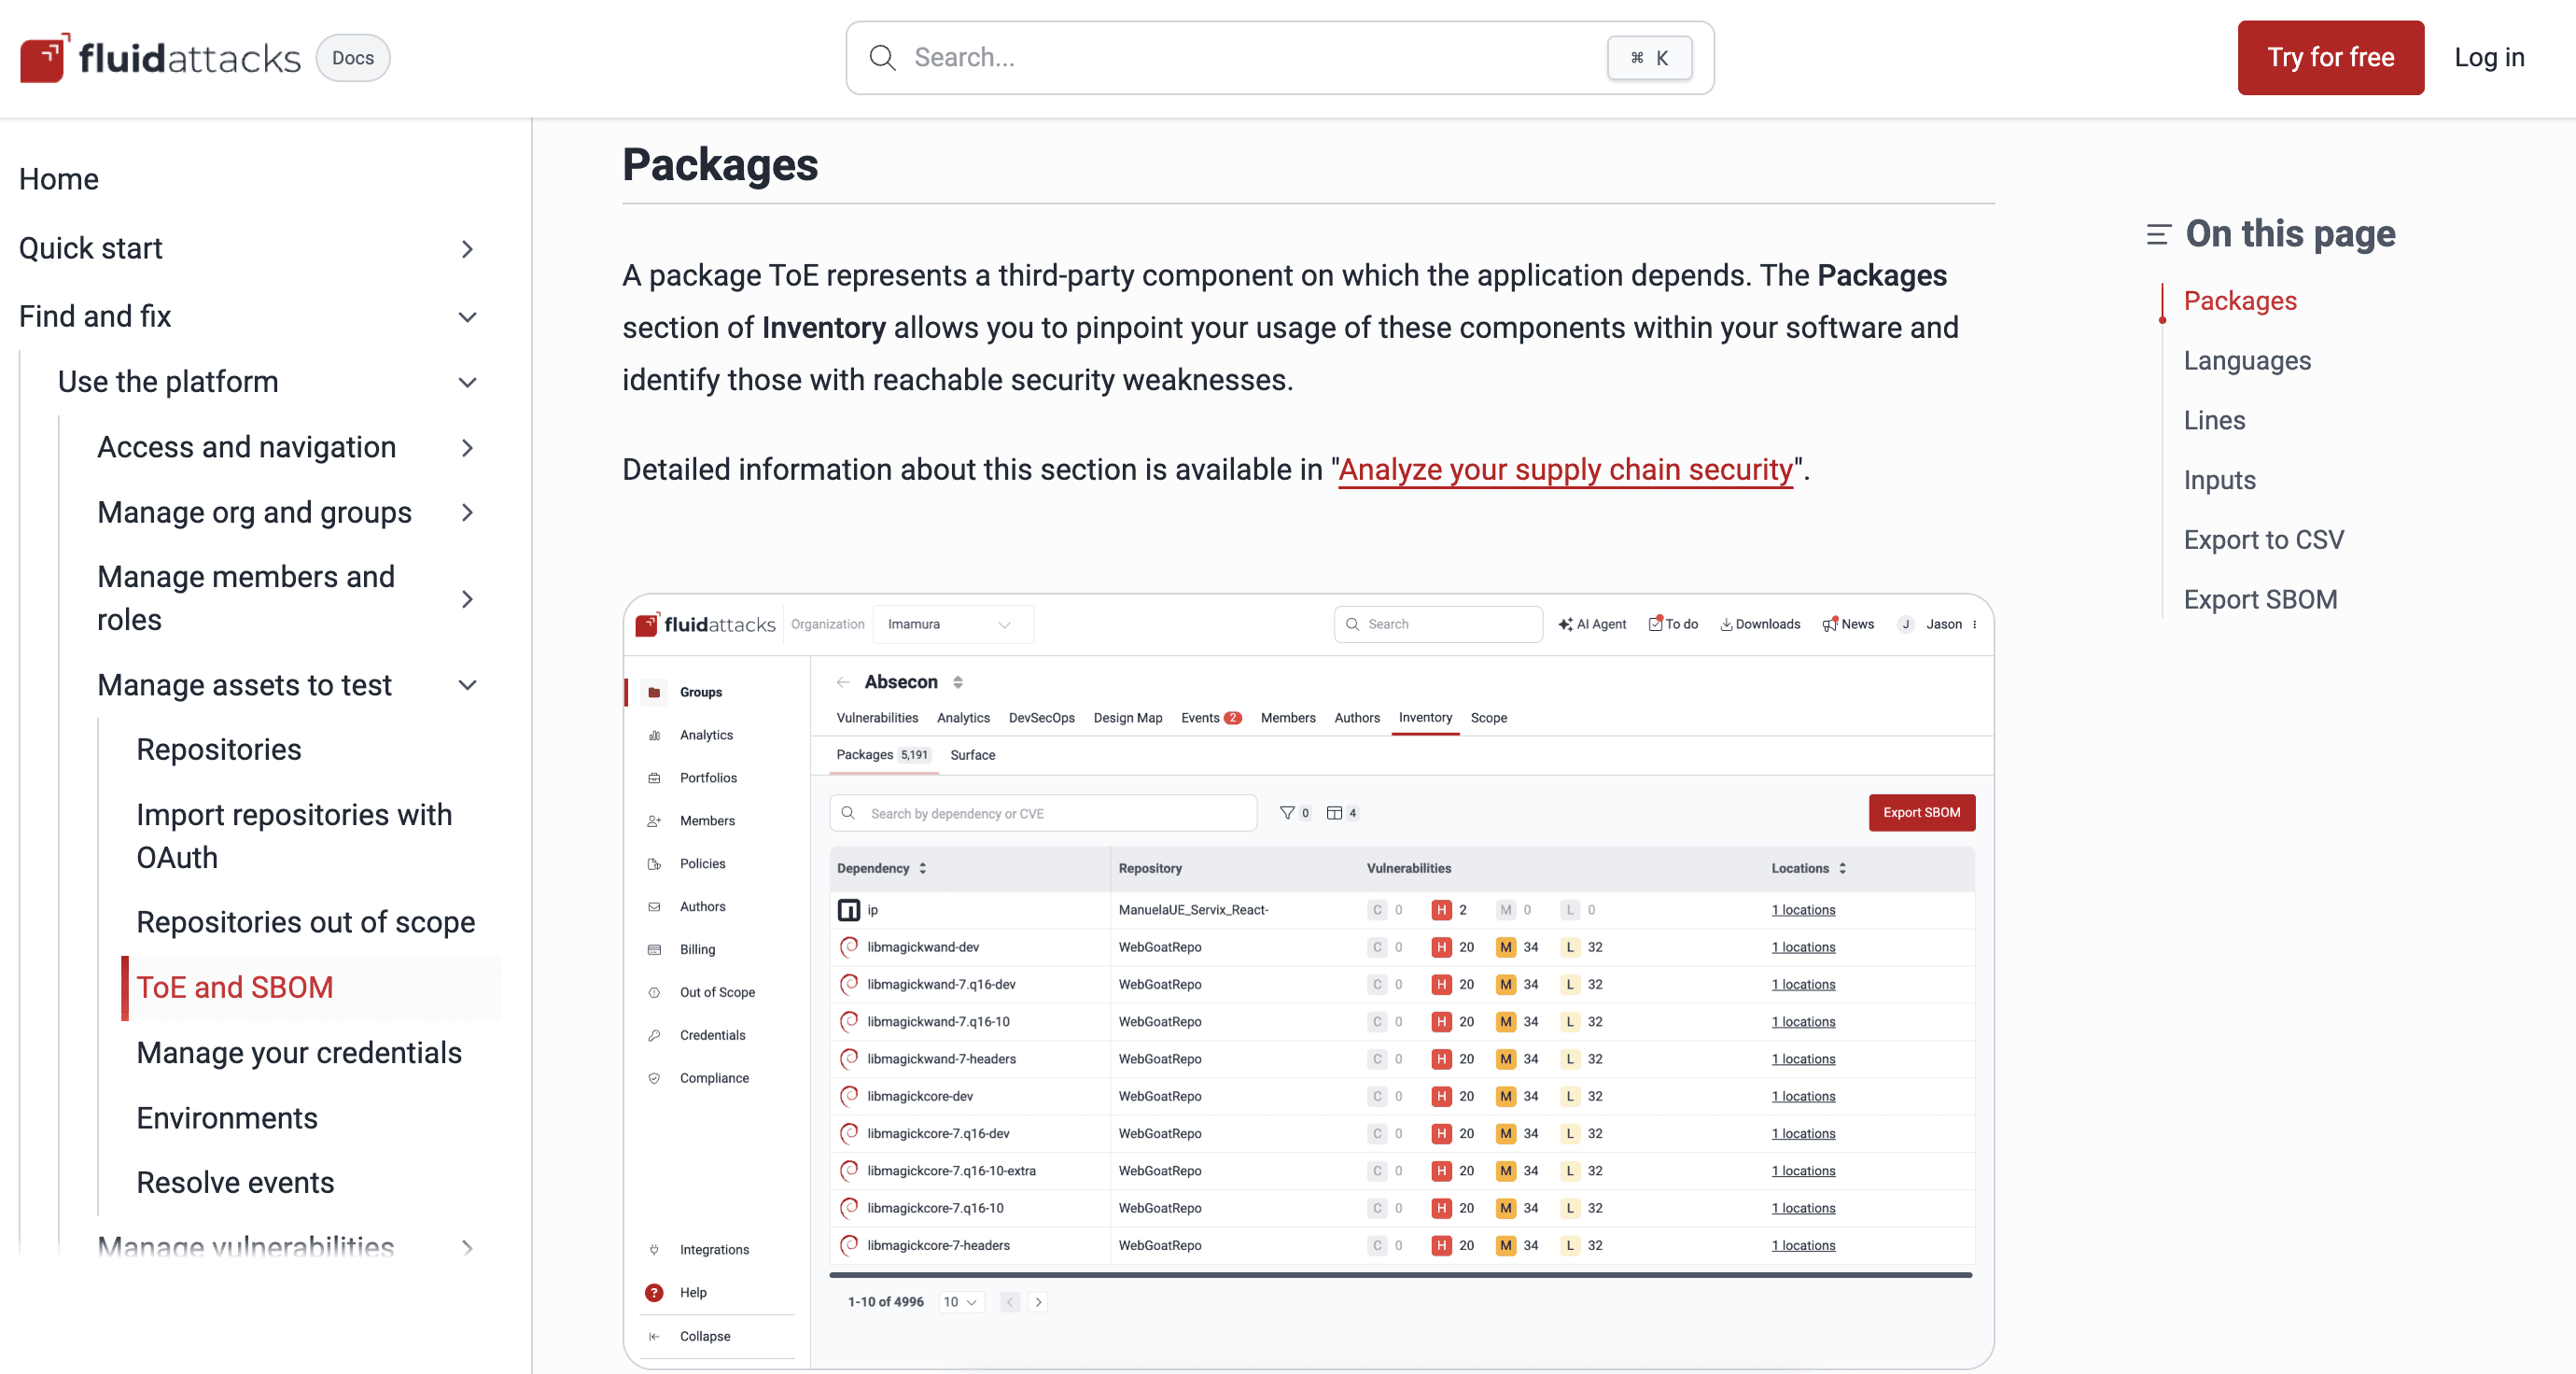Click the back arrow beside Absecon

point(843,682)
